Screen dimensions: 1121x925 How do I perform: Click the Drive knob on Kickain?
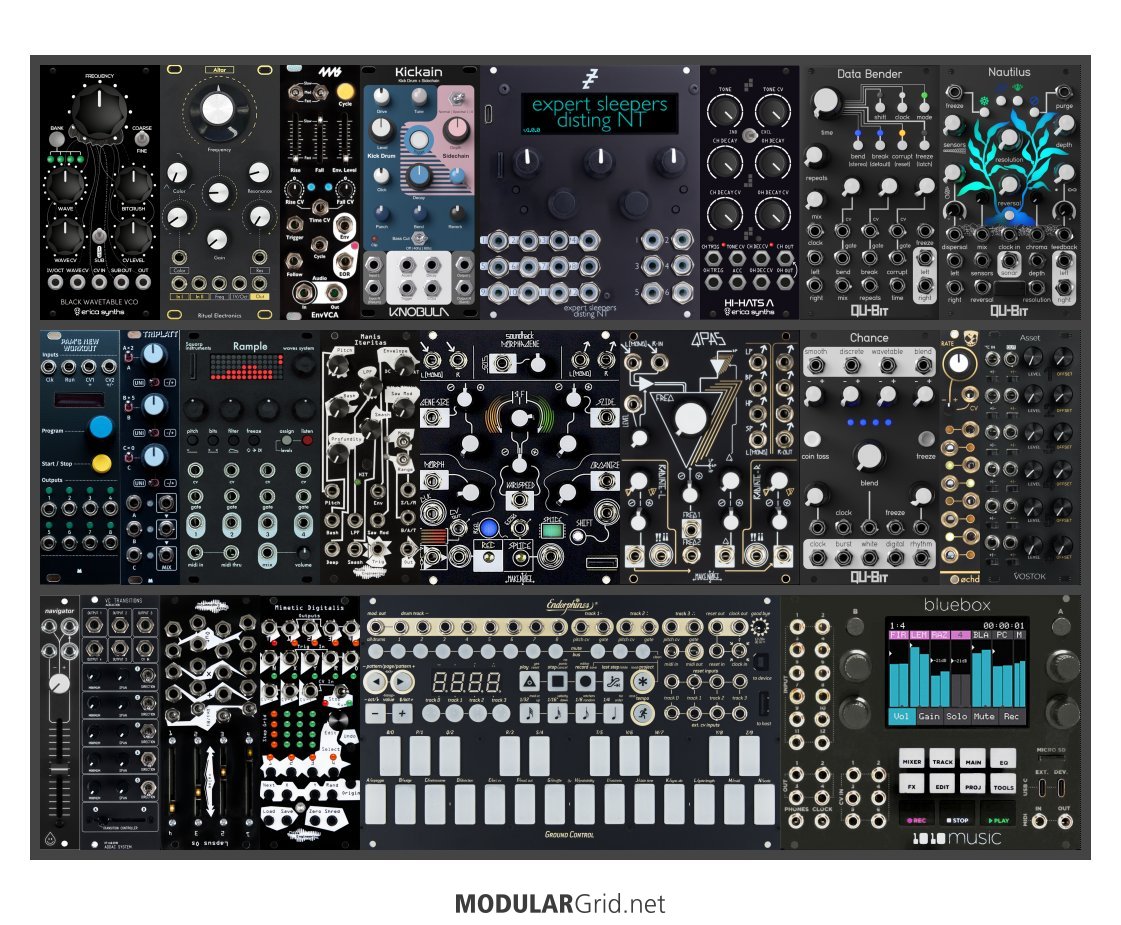pos(382,97)
